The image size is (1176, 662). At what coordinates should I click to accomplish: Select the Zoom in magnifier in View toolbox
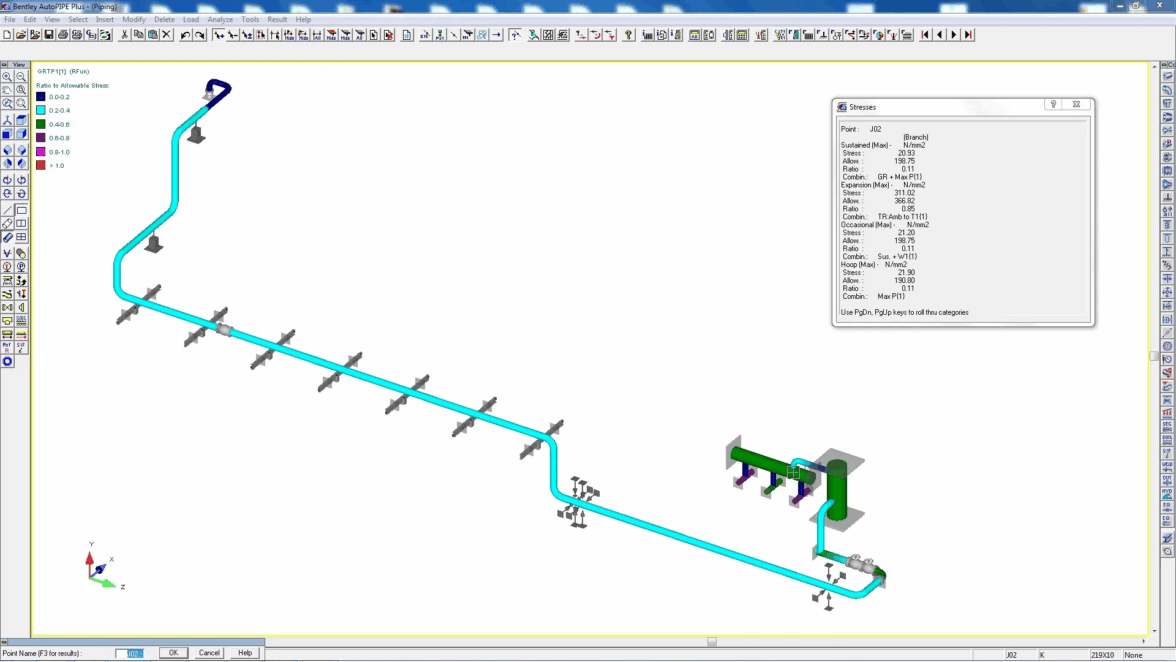[x=7, y=77]
